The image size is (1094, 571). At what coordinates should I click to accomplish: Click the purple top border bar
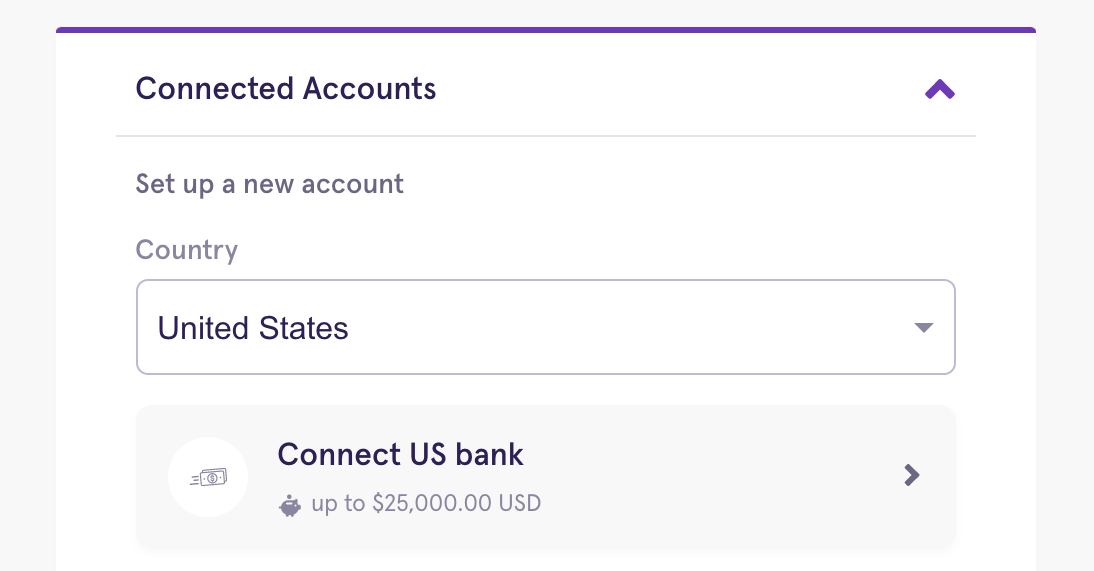546,30
